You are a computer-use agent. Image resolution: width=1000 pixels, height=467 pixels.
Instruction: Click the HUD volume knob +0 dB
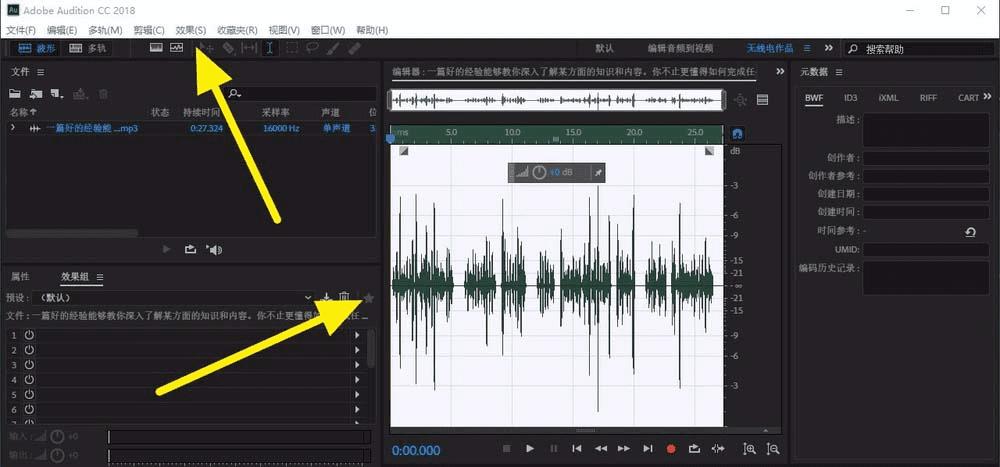coord(540,172)
